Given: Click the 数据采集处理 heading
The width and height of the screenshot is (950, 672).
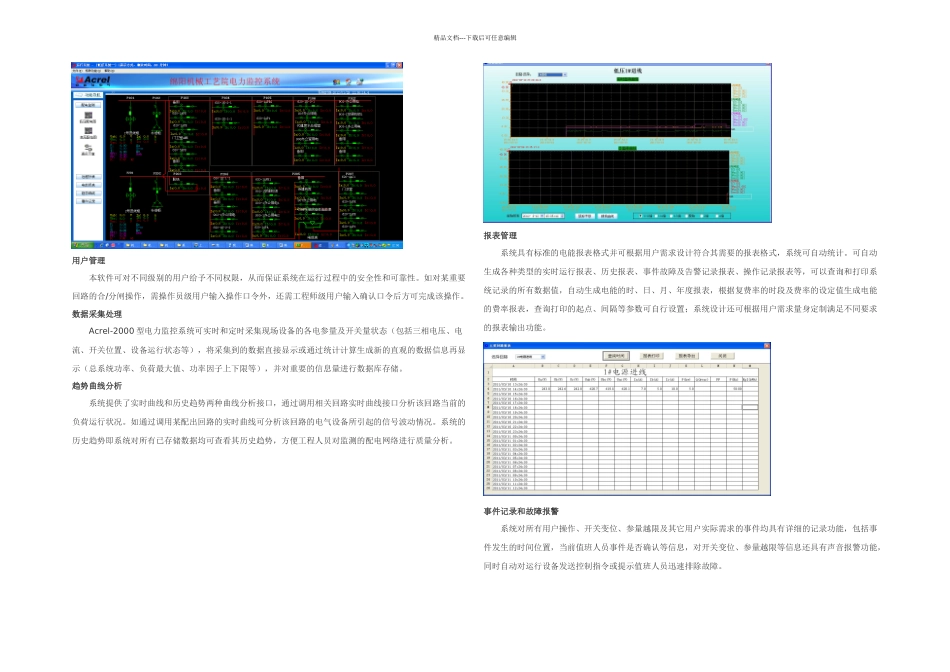Looking at the screenshot, I should pyautogui.click(x=97, y=314).
